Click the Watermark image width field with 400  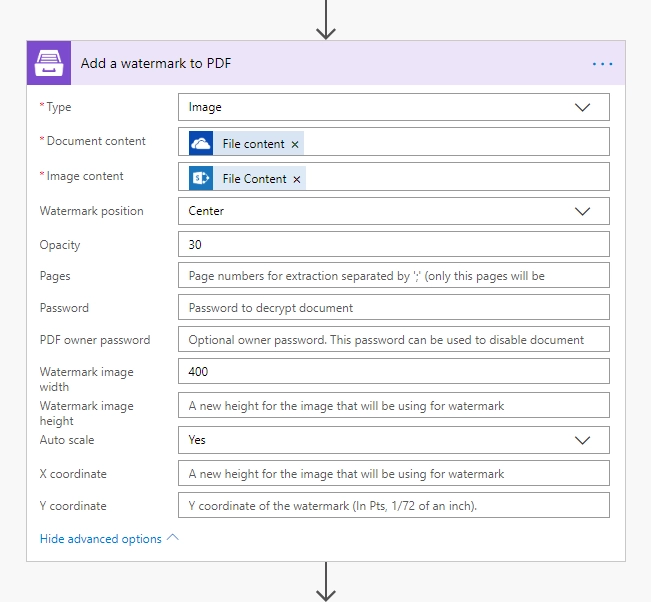pyautogui.click(x=394, y=371)
